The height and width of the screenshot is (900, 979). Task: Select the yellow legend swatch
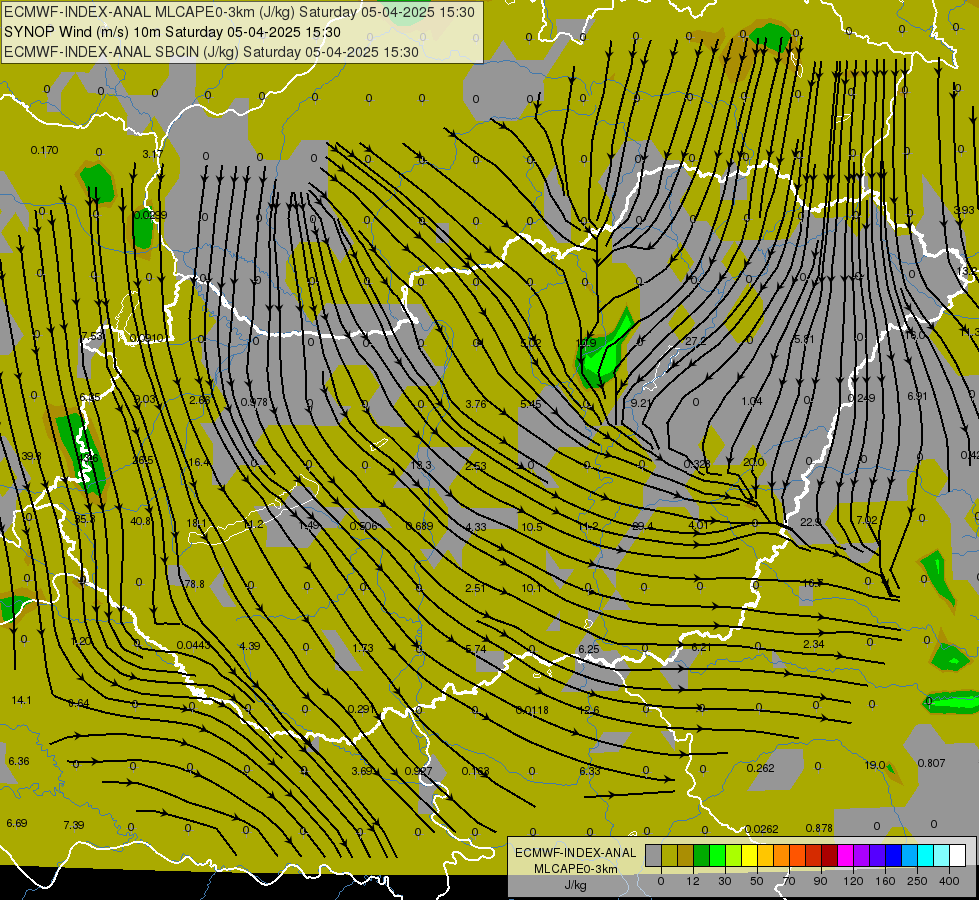[x=749, y=856]
